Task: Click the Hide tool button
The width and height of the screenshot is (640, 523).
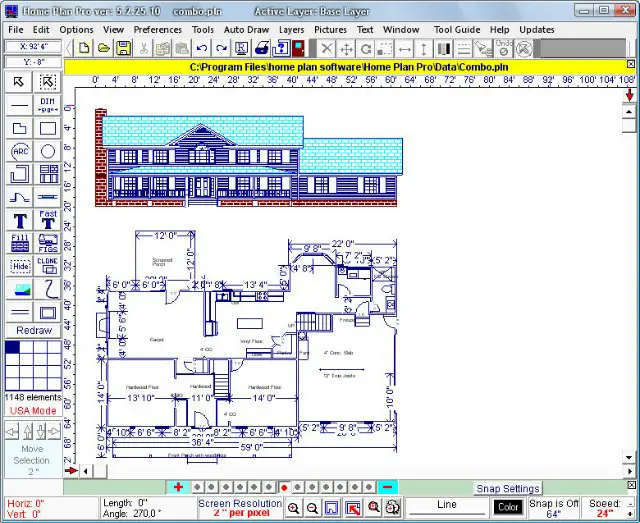Action: (x=19, y=266)
